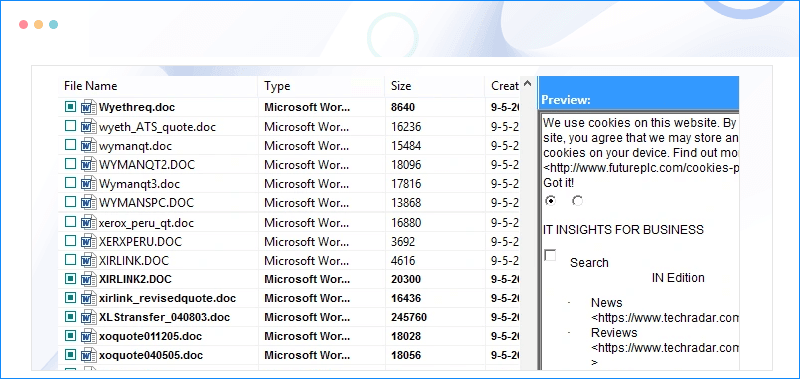Viewport: 800px width, 379px height.
Task: Click the Word icon beside xirlink_revisedquote.doc
Action: 89,298
